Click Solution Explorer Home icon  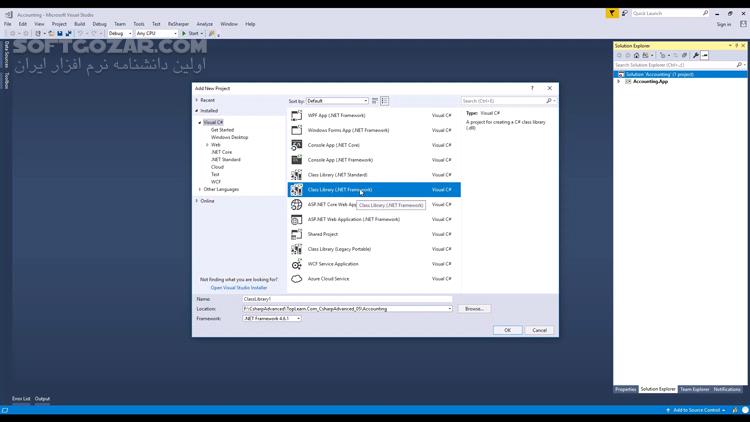636,56
